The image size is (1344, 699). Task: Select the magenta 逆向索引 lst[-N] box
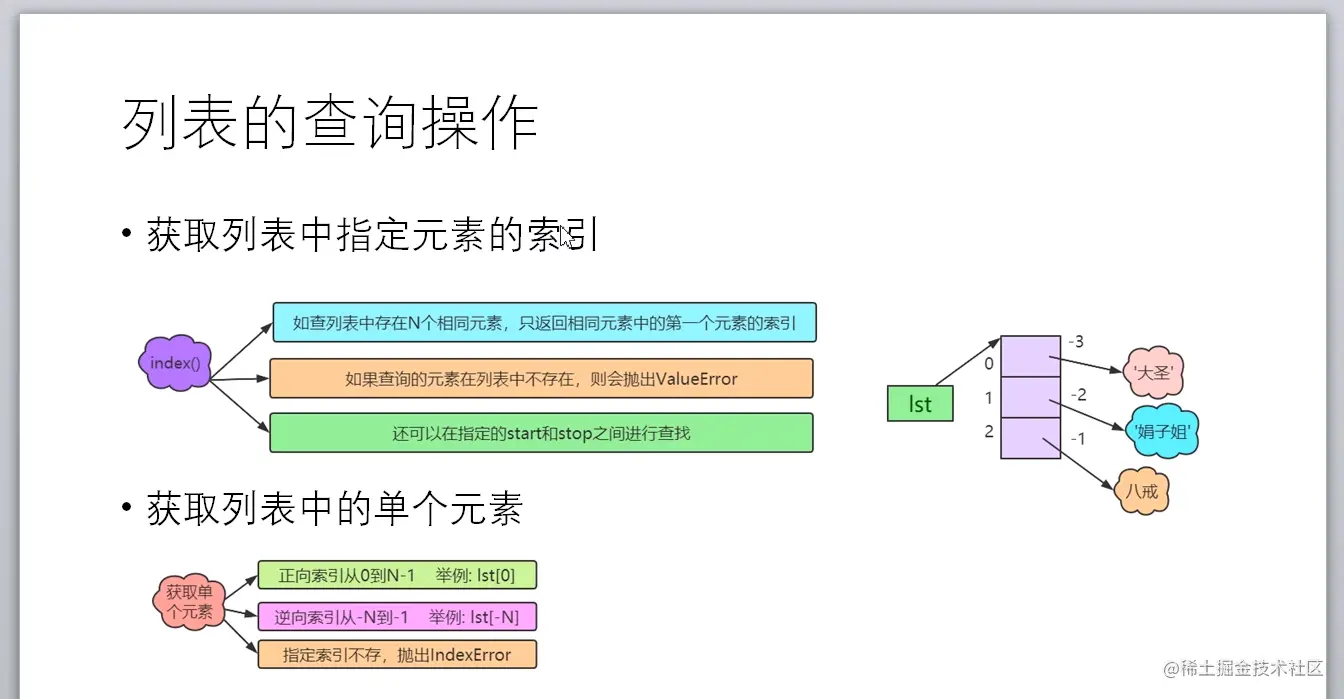point(397,616)
